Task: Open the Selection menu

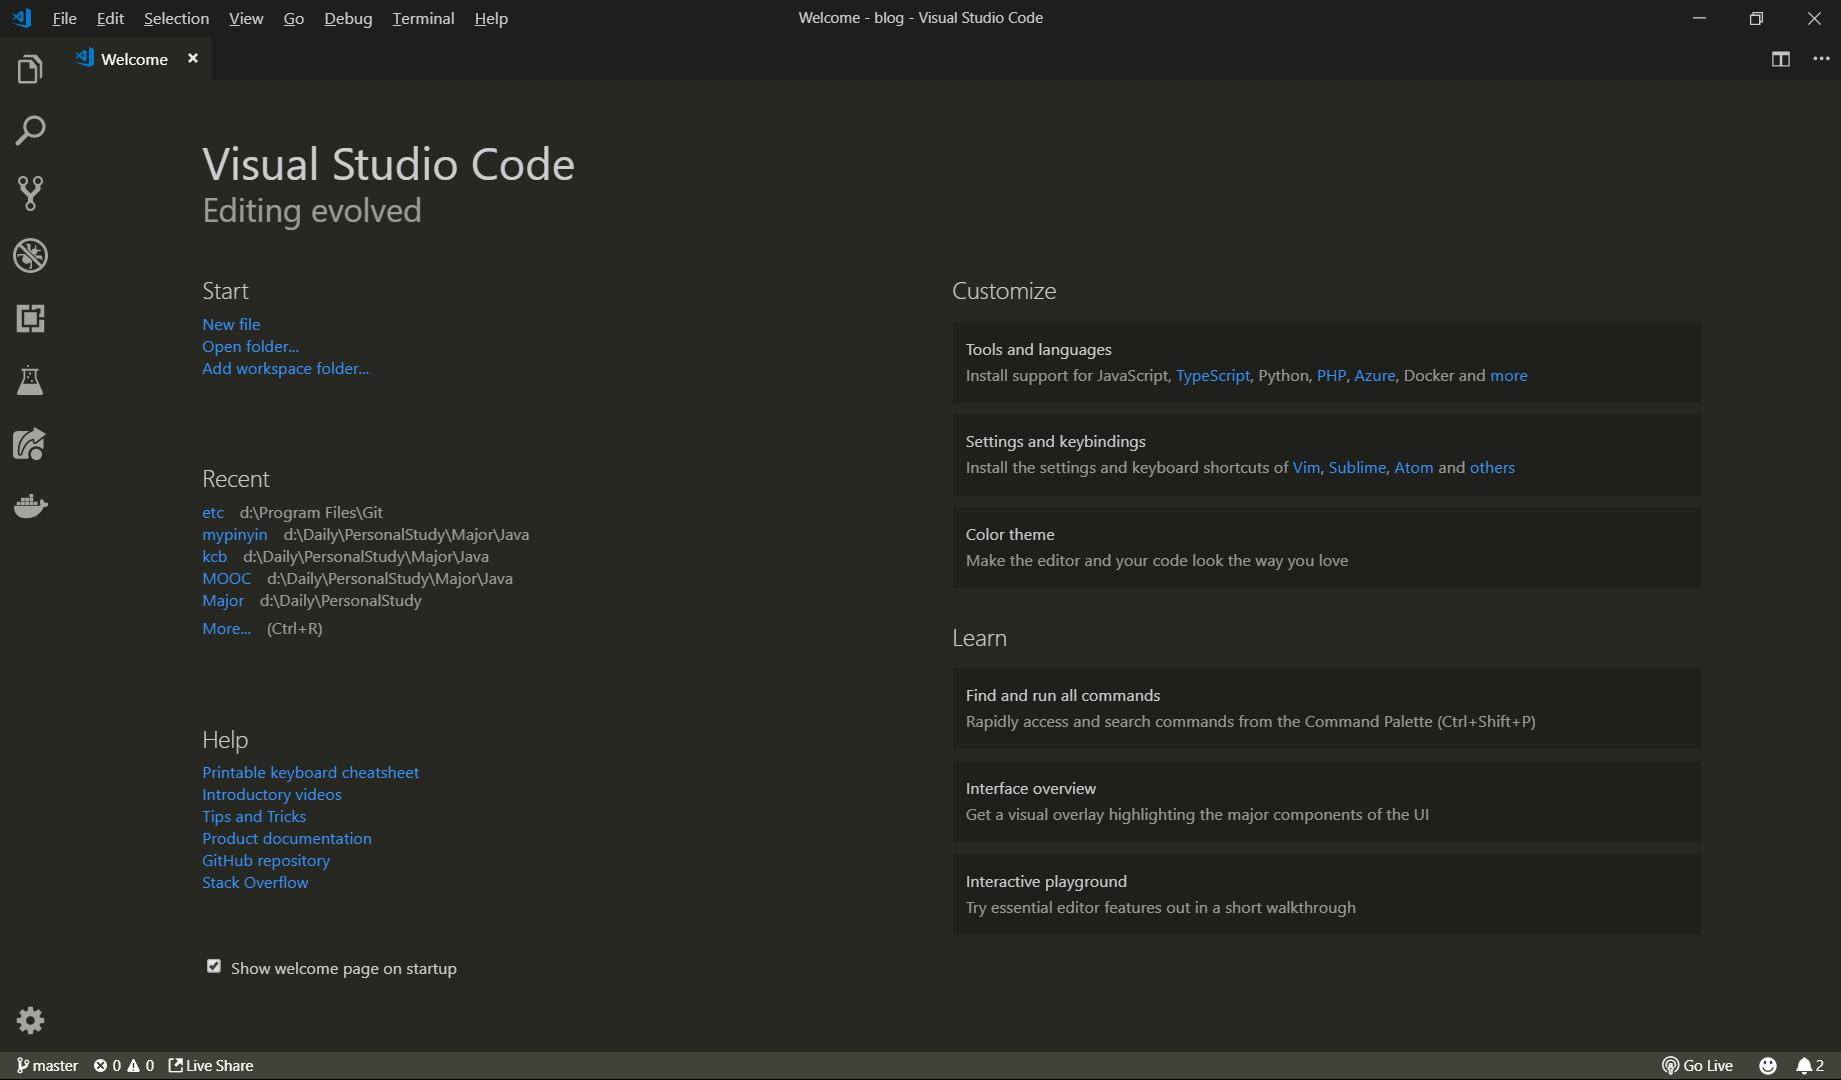Action: (x=176, y=18)
